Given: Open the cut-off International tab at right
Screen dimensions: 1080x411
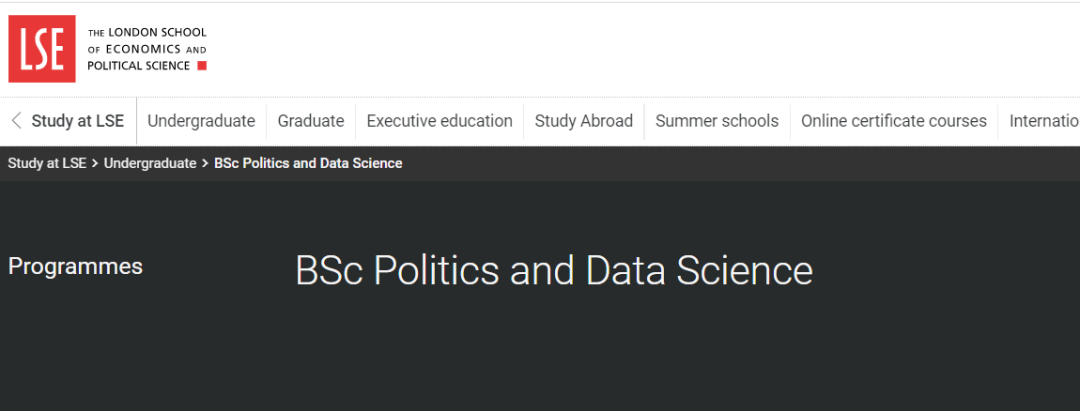Looking at the screenshot, I should click(x=1044, y=121).
